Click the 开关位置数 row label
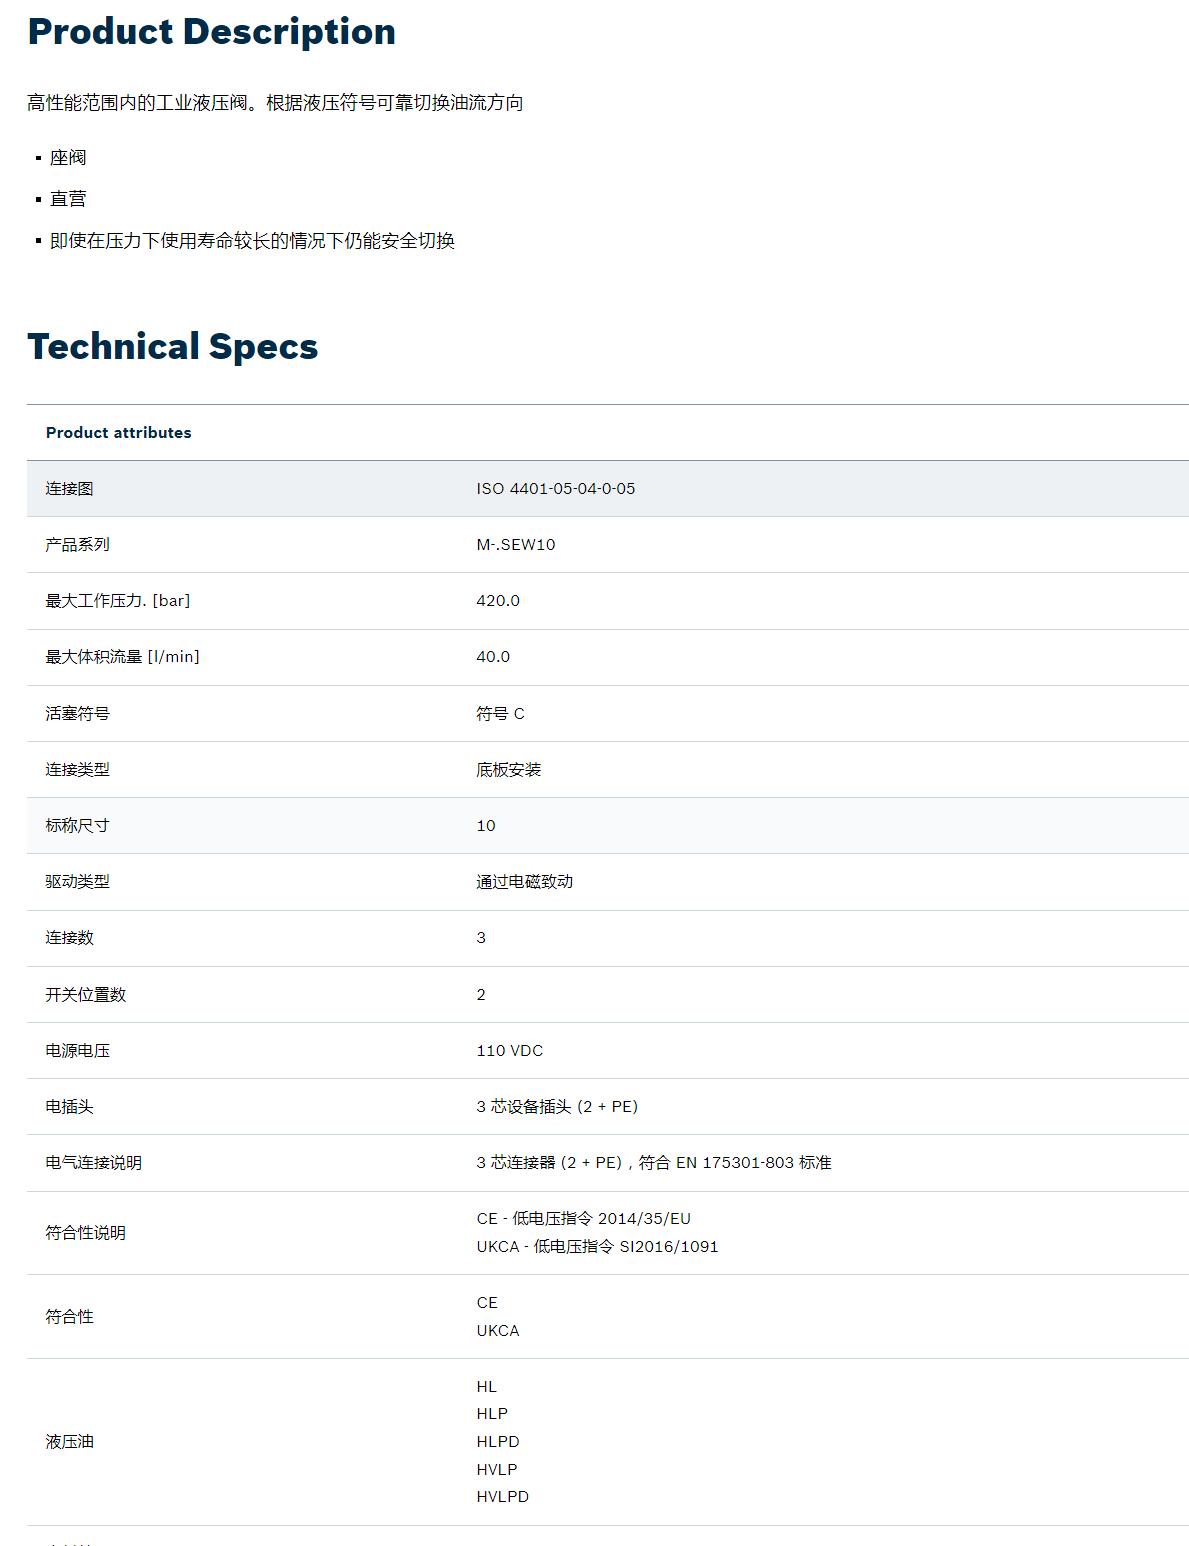 (84, 994)
